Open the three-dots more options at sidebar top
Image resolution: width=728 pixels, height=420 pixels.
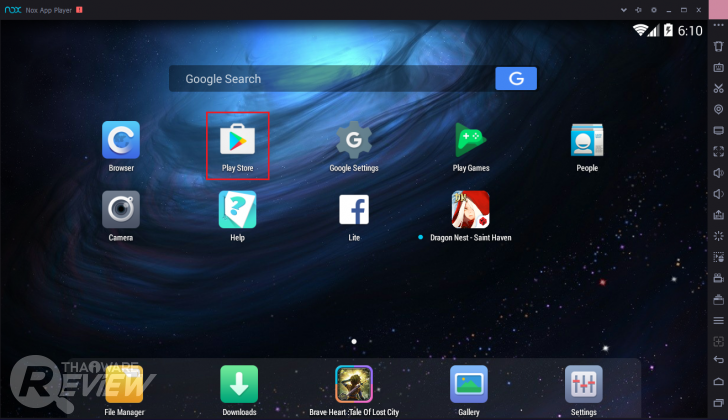pyautogui.click(x=718, y=26)
